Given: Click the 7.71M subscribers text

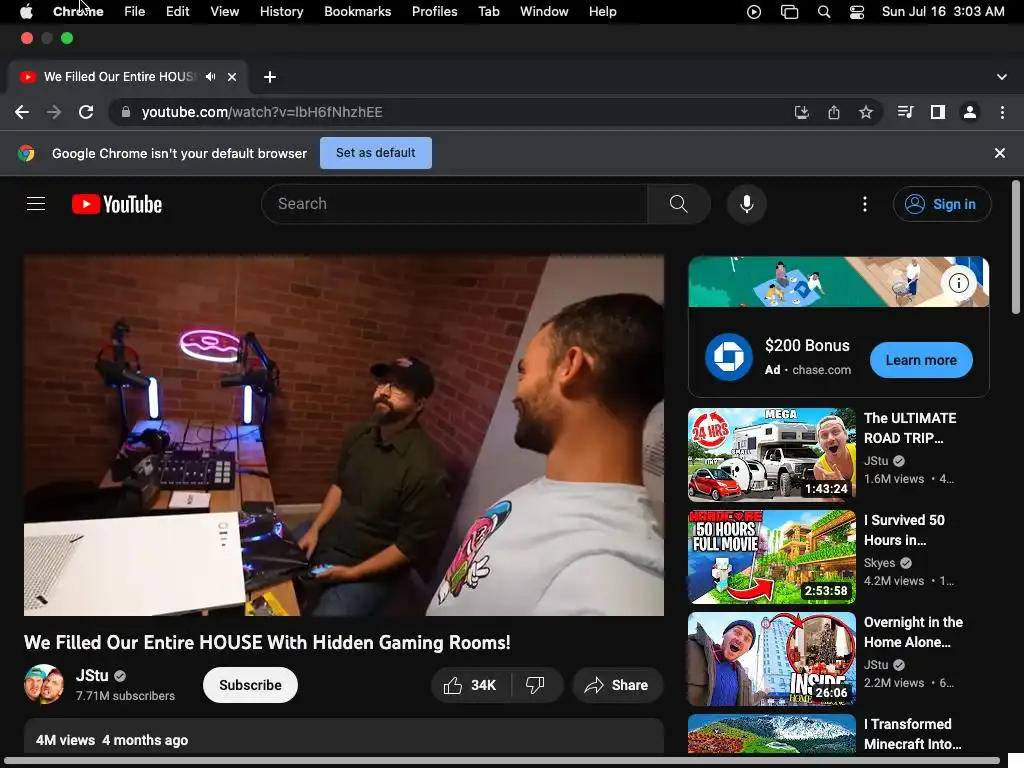Looking at the screenshot, I should (x=125, y=696).
